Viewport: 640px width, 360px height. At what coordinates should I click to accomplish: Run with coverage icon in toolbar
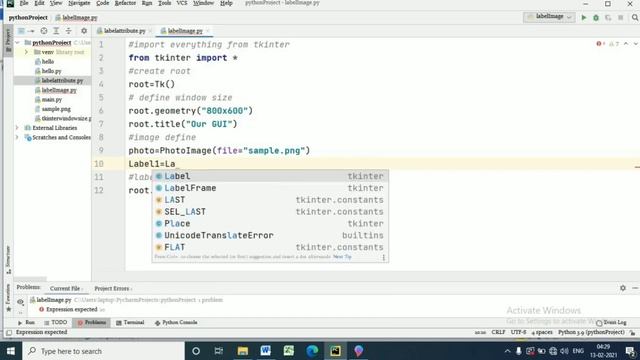pyautogui.click(x=608, y=18)
